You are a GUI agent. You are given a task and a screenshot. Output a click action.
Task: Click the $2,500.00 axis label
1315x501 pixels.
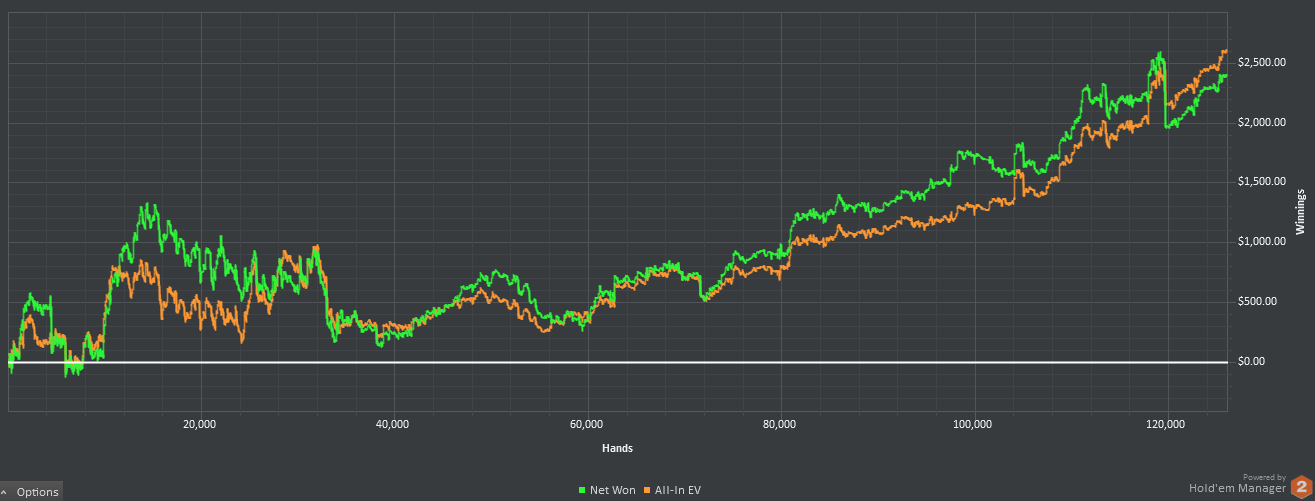(x=1260, y=63)
